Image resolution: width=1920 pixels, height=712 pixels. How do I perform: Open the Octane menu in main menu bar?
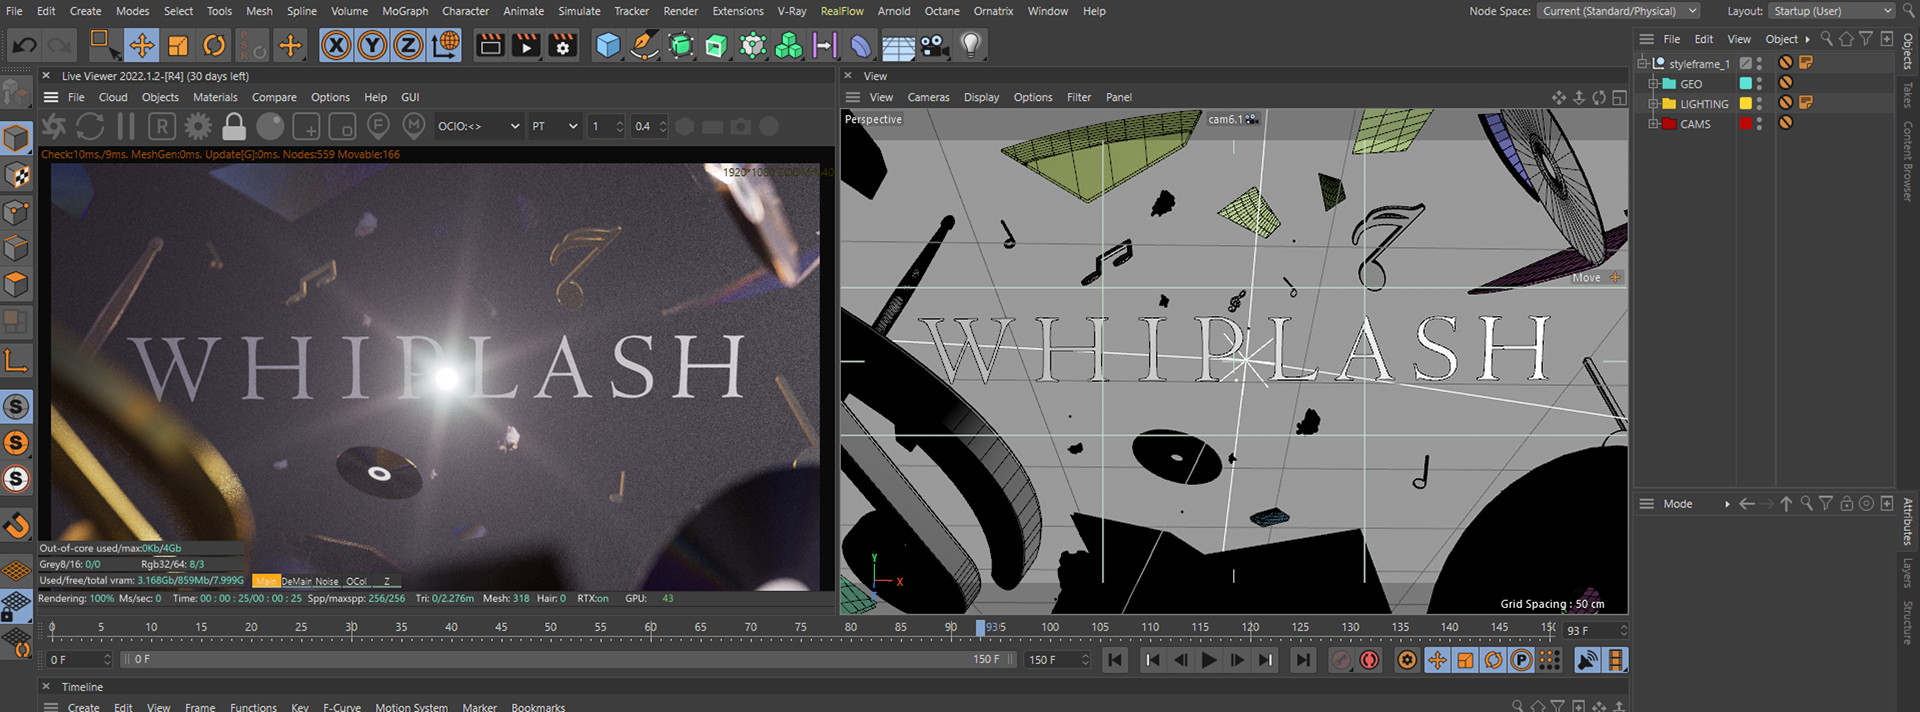point(941,11)
